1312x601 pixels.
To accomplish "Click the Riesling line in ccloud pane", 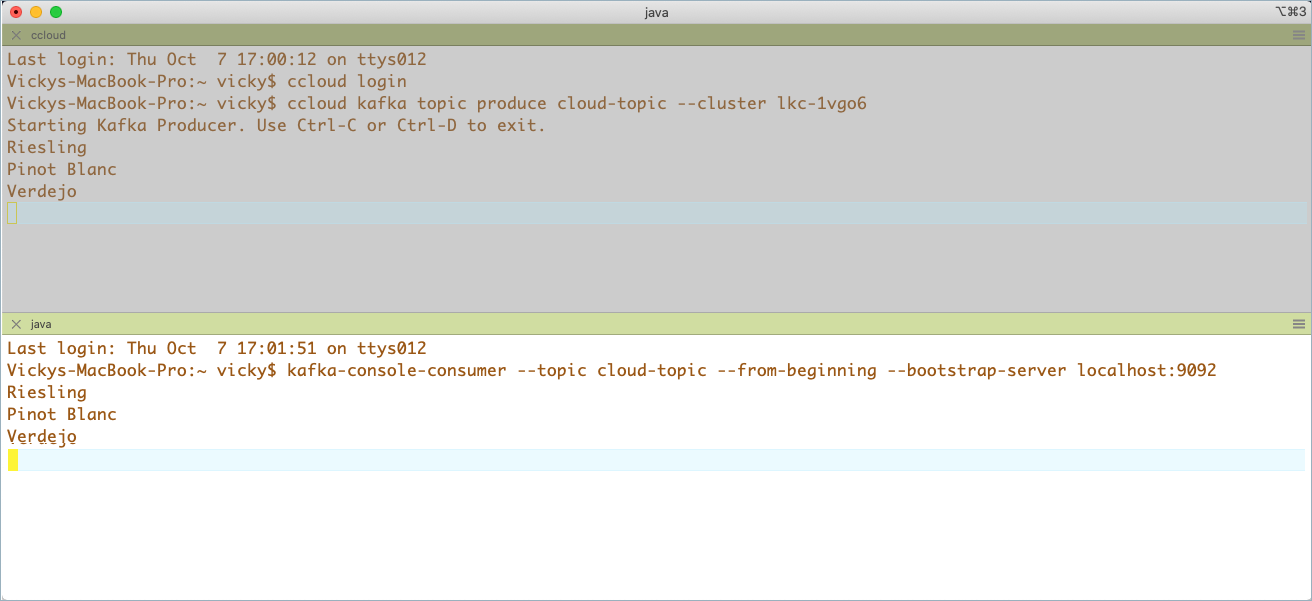I will coord(45,147).
